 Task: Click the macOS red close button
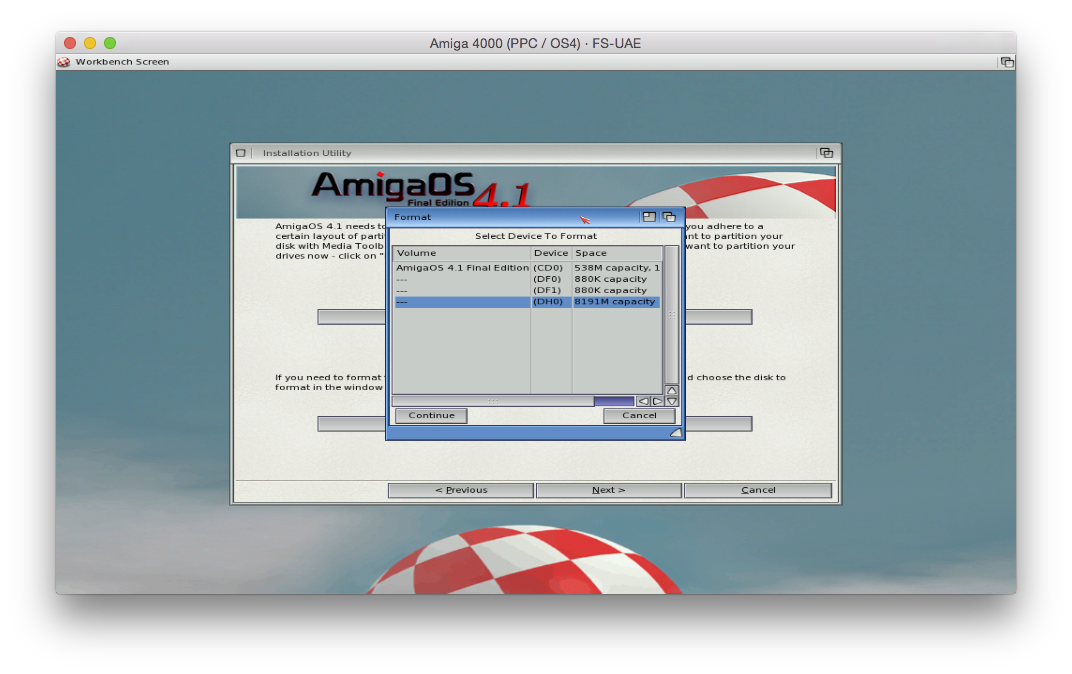[x=70, y=43]
